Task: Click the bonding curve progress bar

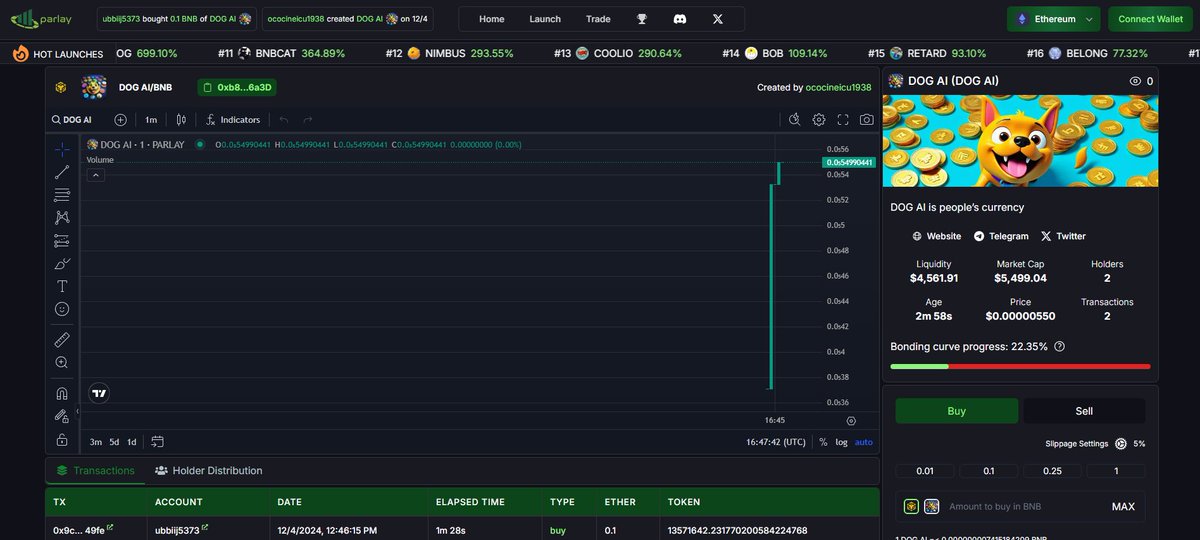Action: click(1020, 366)
